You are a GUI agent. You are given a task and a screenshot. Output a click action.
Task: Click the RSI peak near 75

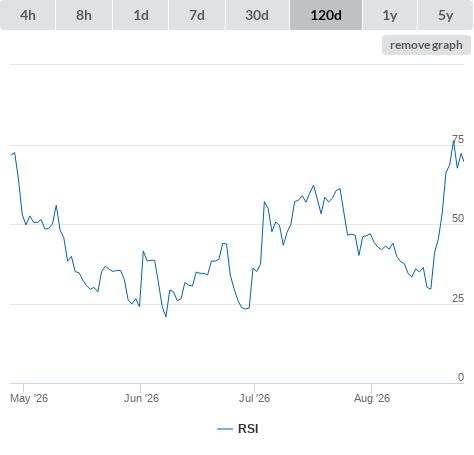point(454,141)
